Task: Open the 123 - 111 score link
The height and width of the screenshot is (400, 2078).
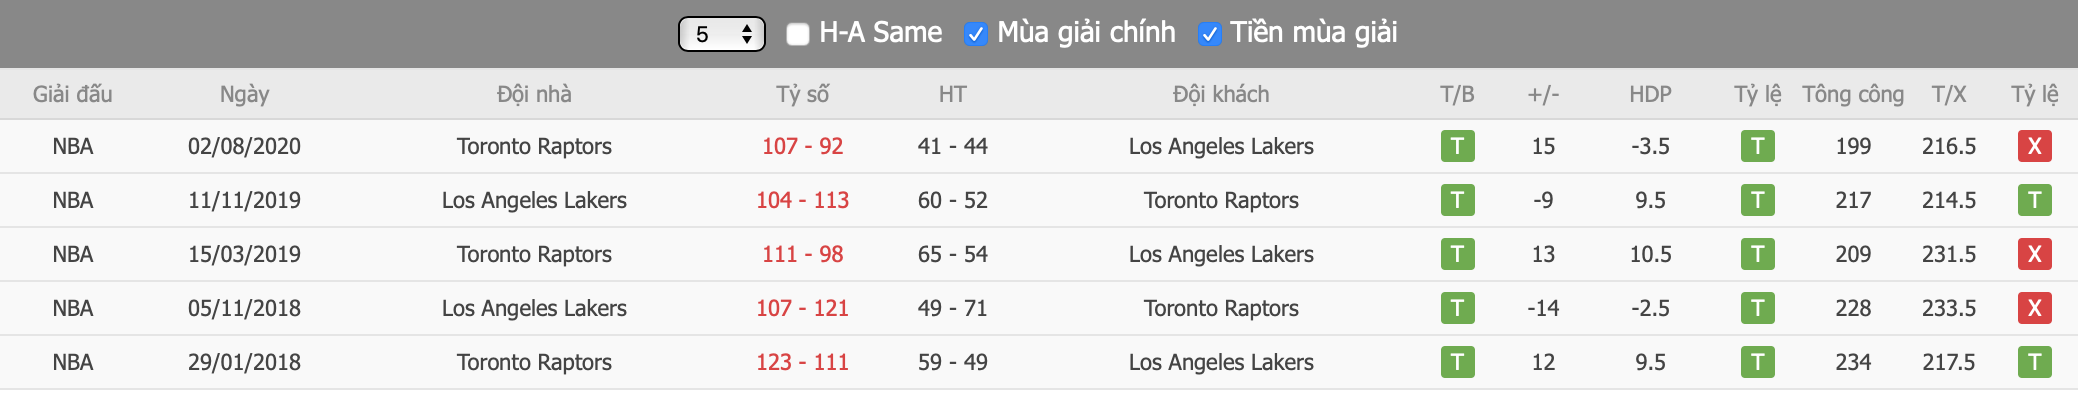Action: 802,362
